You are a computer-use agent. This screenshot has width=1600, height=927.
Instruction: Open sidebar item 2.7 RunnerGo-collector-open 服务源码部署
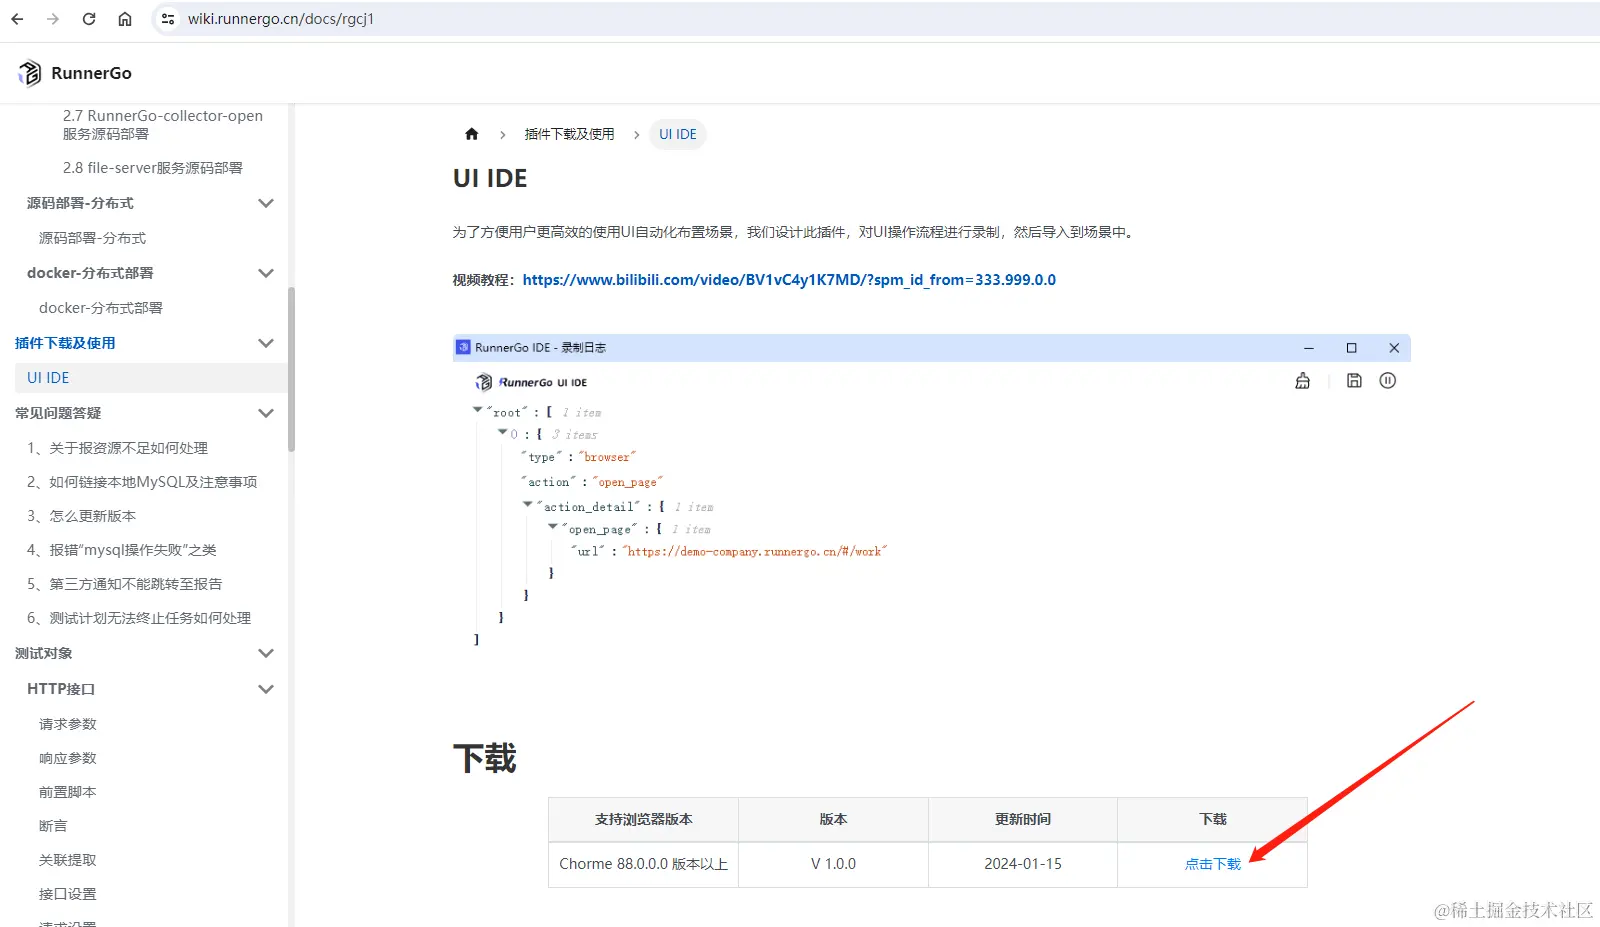163,125
